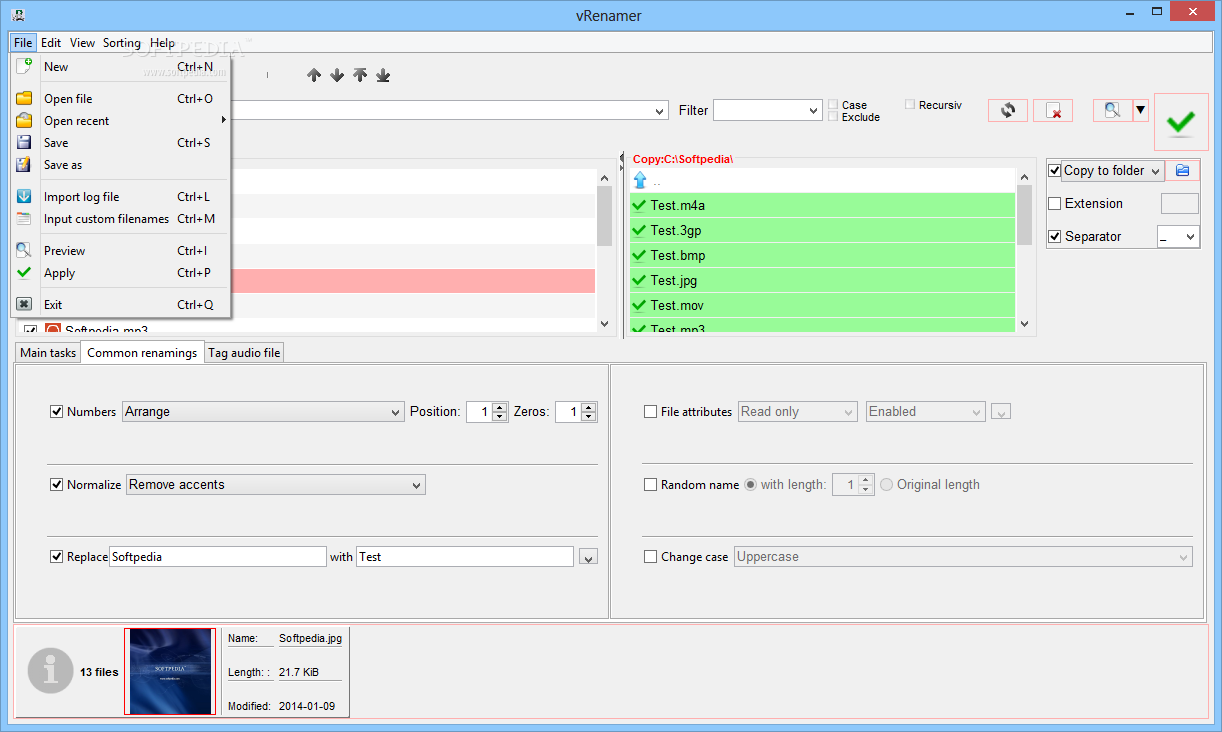The width and height of the screenshot is (1222, 732).
Task: Enable the Recursiv checkbox
Action: [x=910, y=104]
